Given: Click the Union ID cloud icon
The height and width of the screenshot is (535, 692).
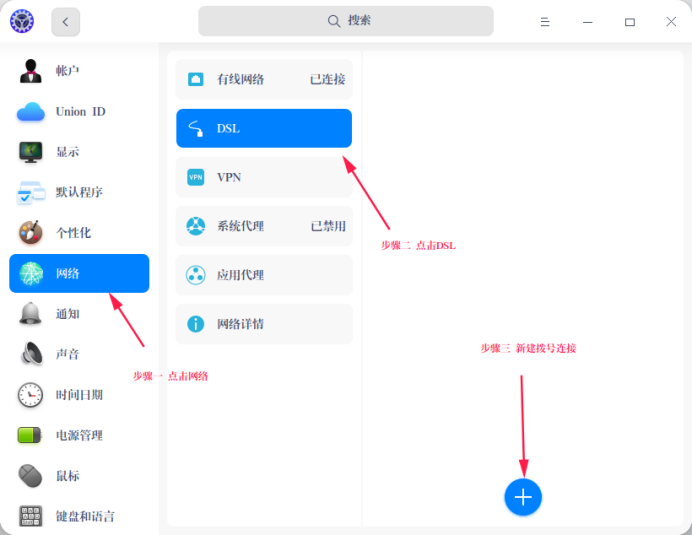Looking at the screenshot, I should tap(30, 112).
